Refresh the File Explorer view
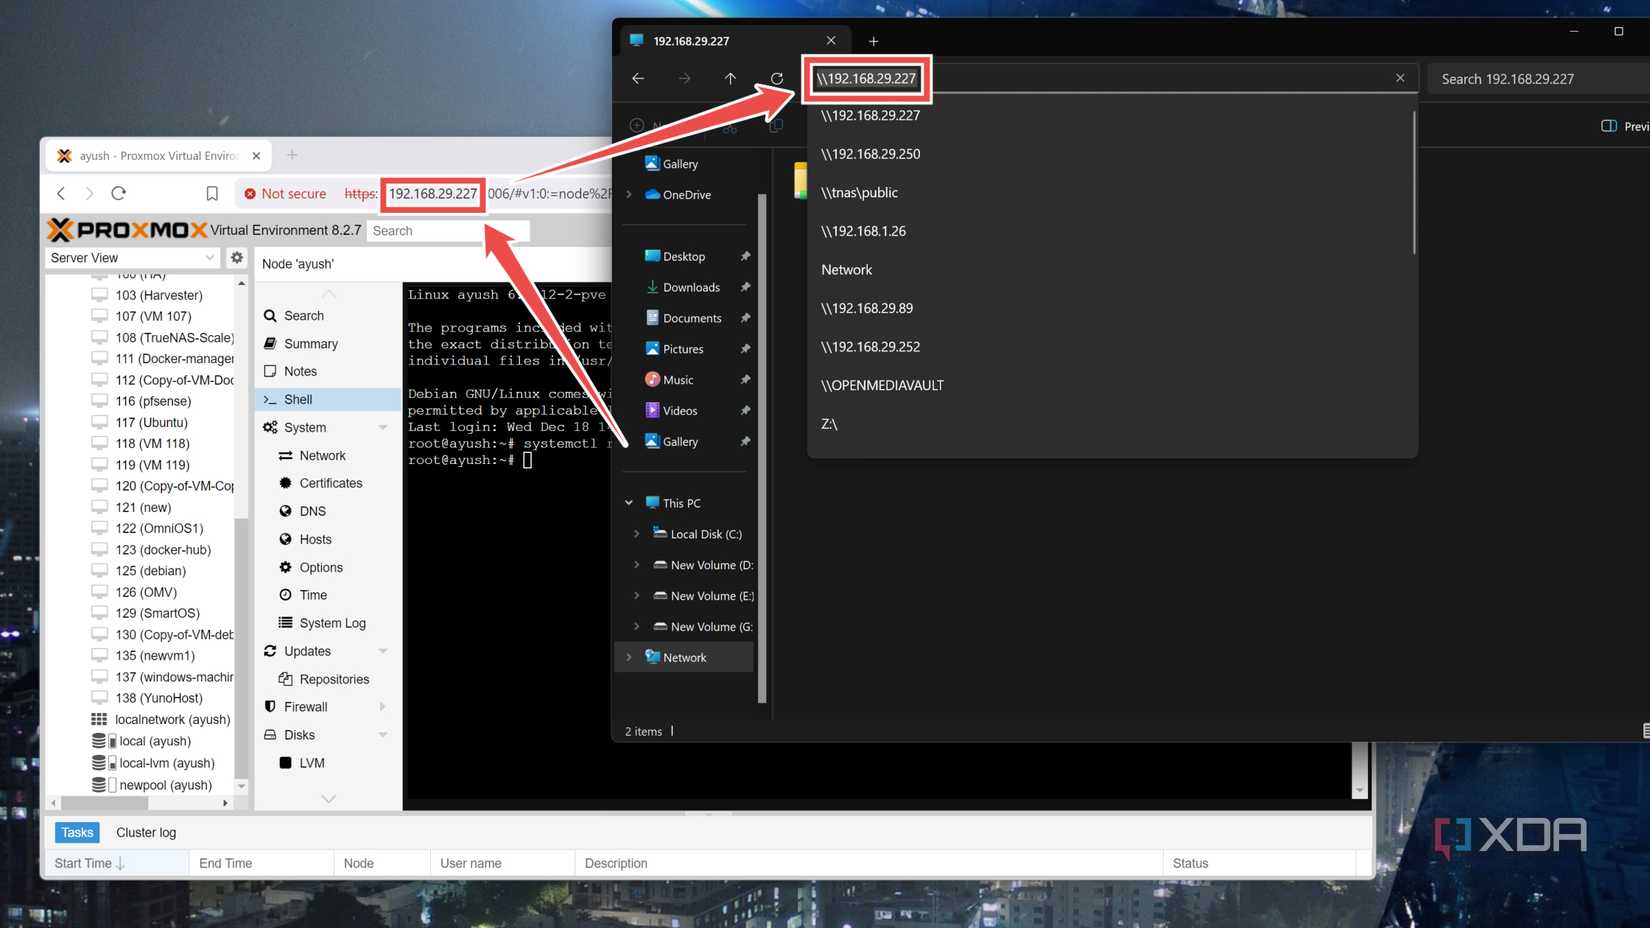 (x=777, y=78)
